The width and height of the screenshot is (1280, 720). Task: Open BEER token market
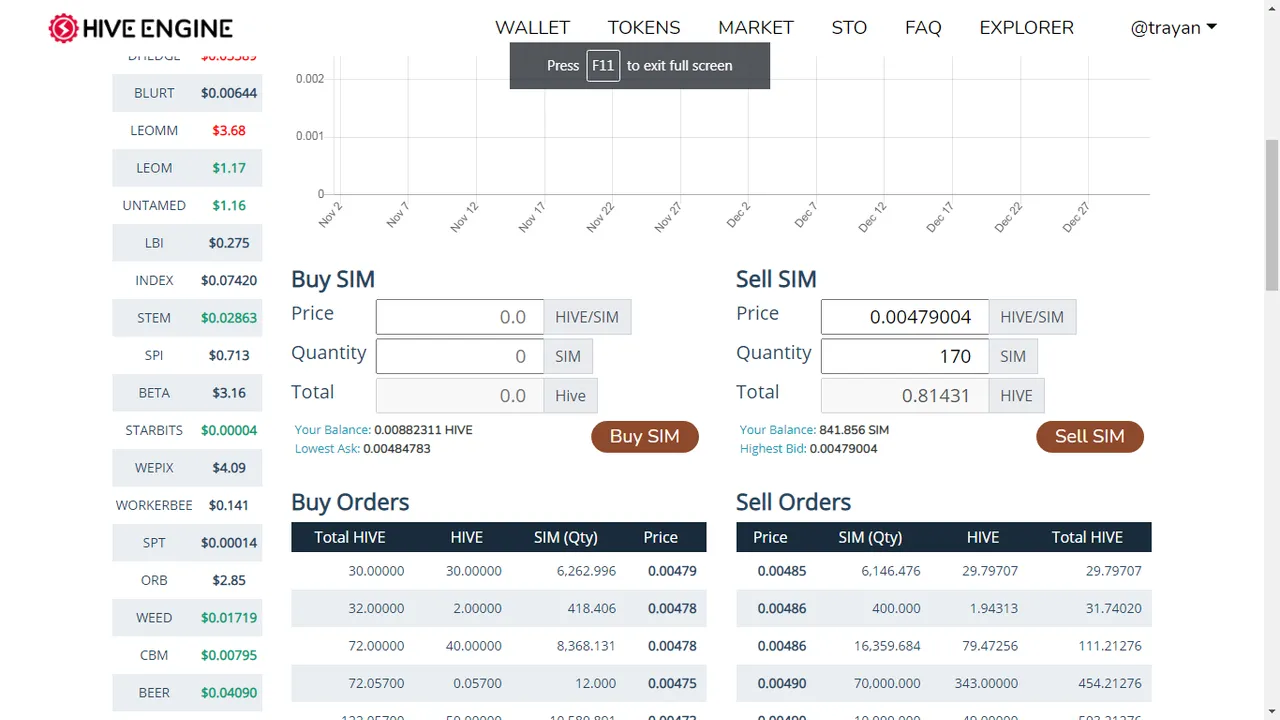[187, 693]
